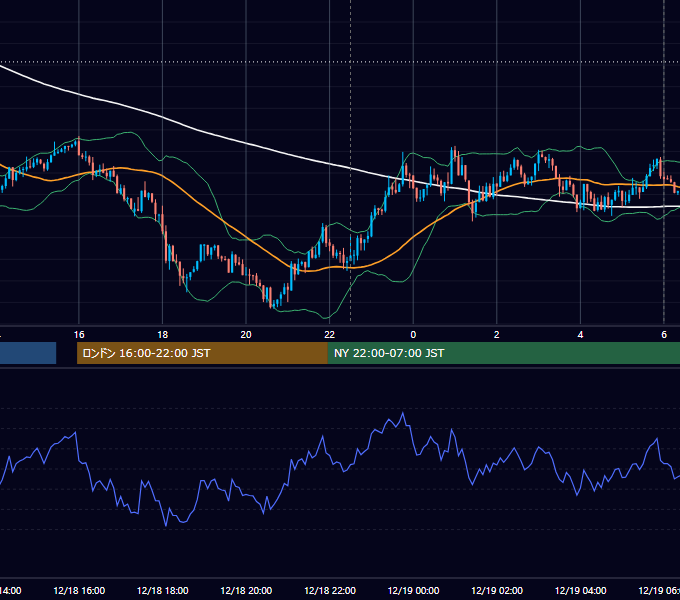680x600 pixels.
Task: Click hour label 4 on upper time axis
Action: [580, 335]
